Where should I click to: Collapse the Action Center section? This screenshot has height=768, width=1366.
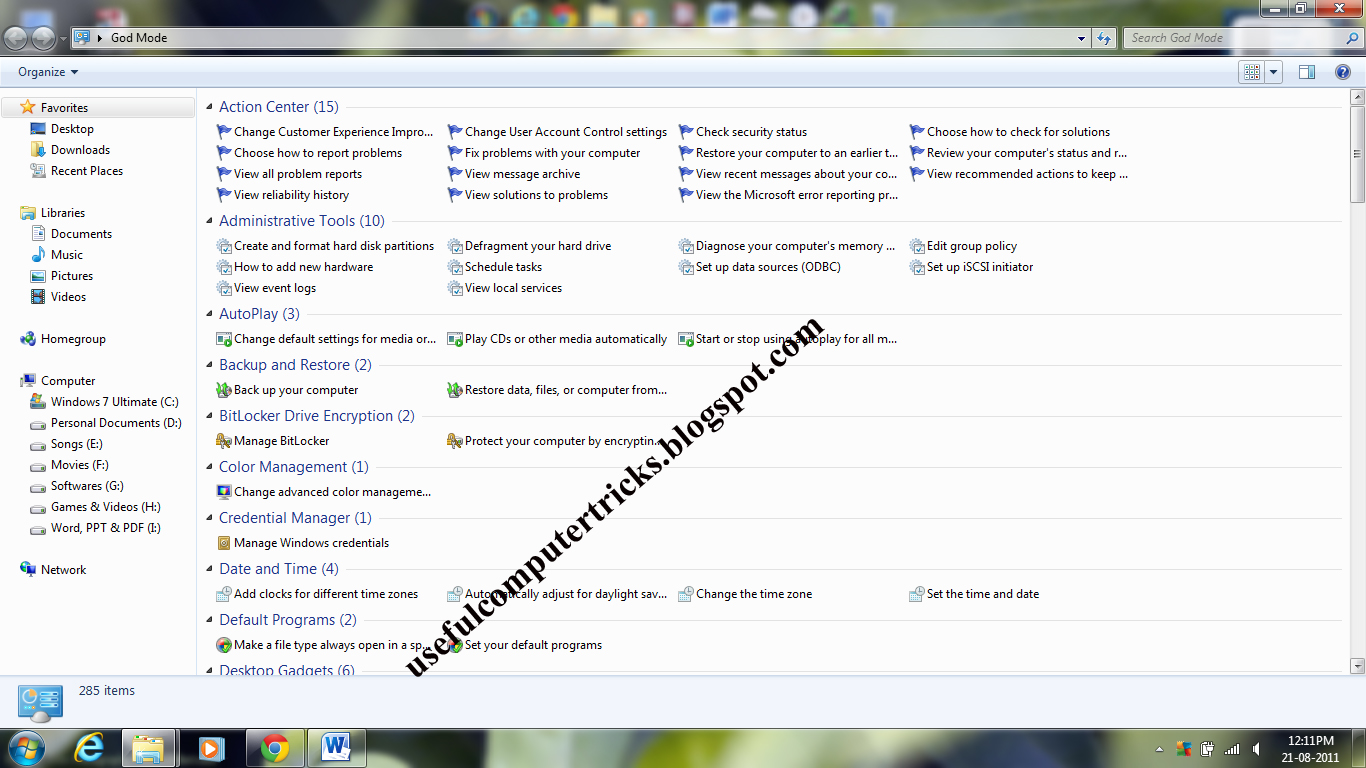[207, 106]
